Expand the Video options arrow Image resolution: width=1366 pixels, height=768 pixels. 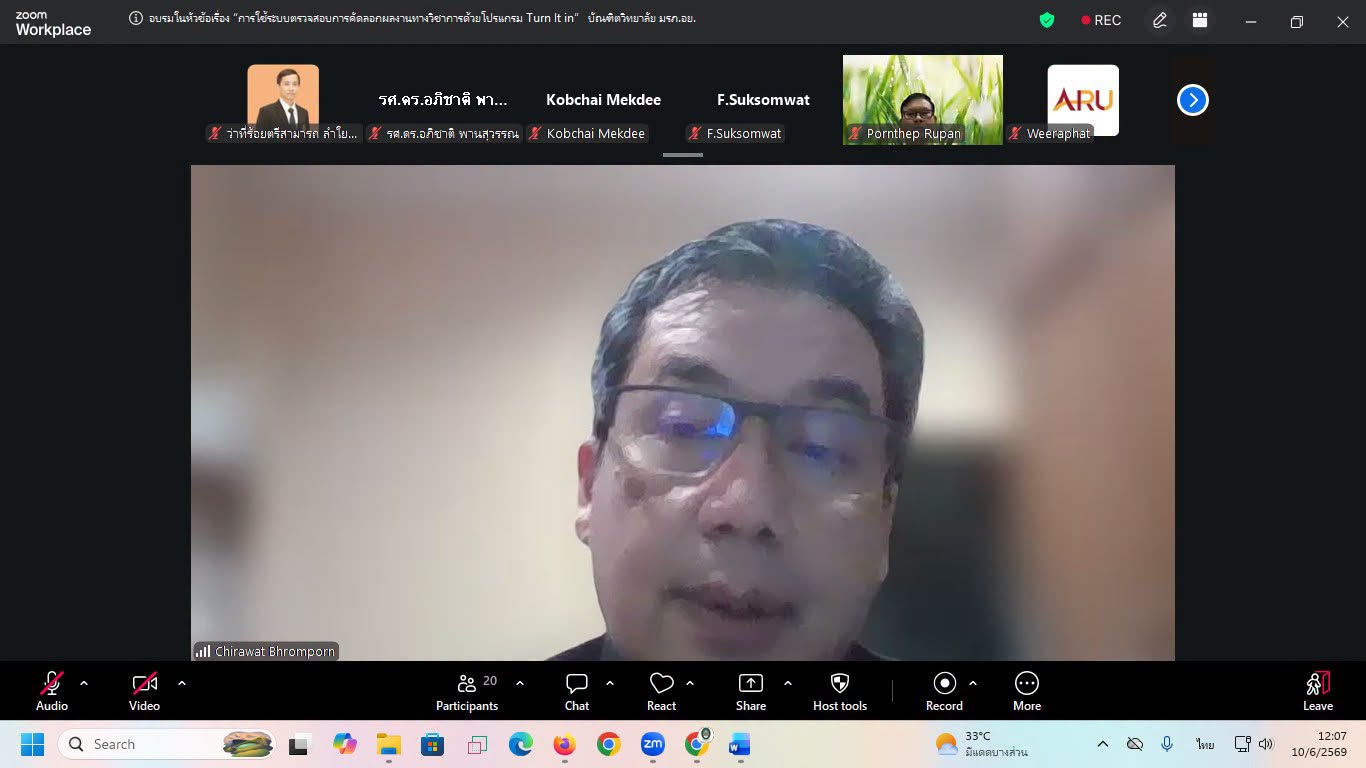click(182, 683)
